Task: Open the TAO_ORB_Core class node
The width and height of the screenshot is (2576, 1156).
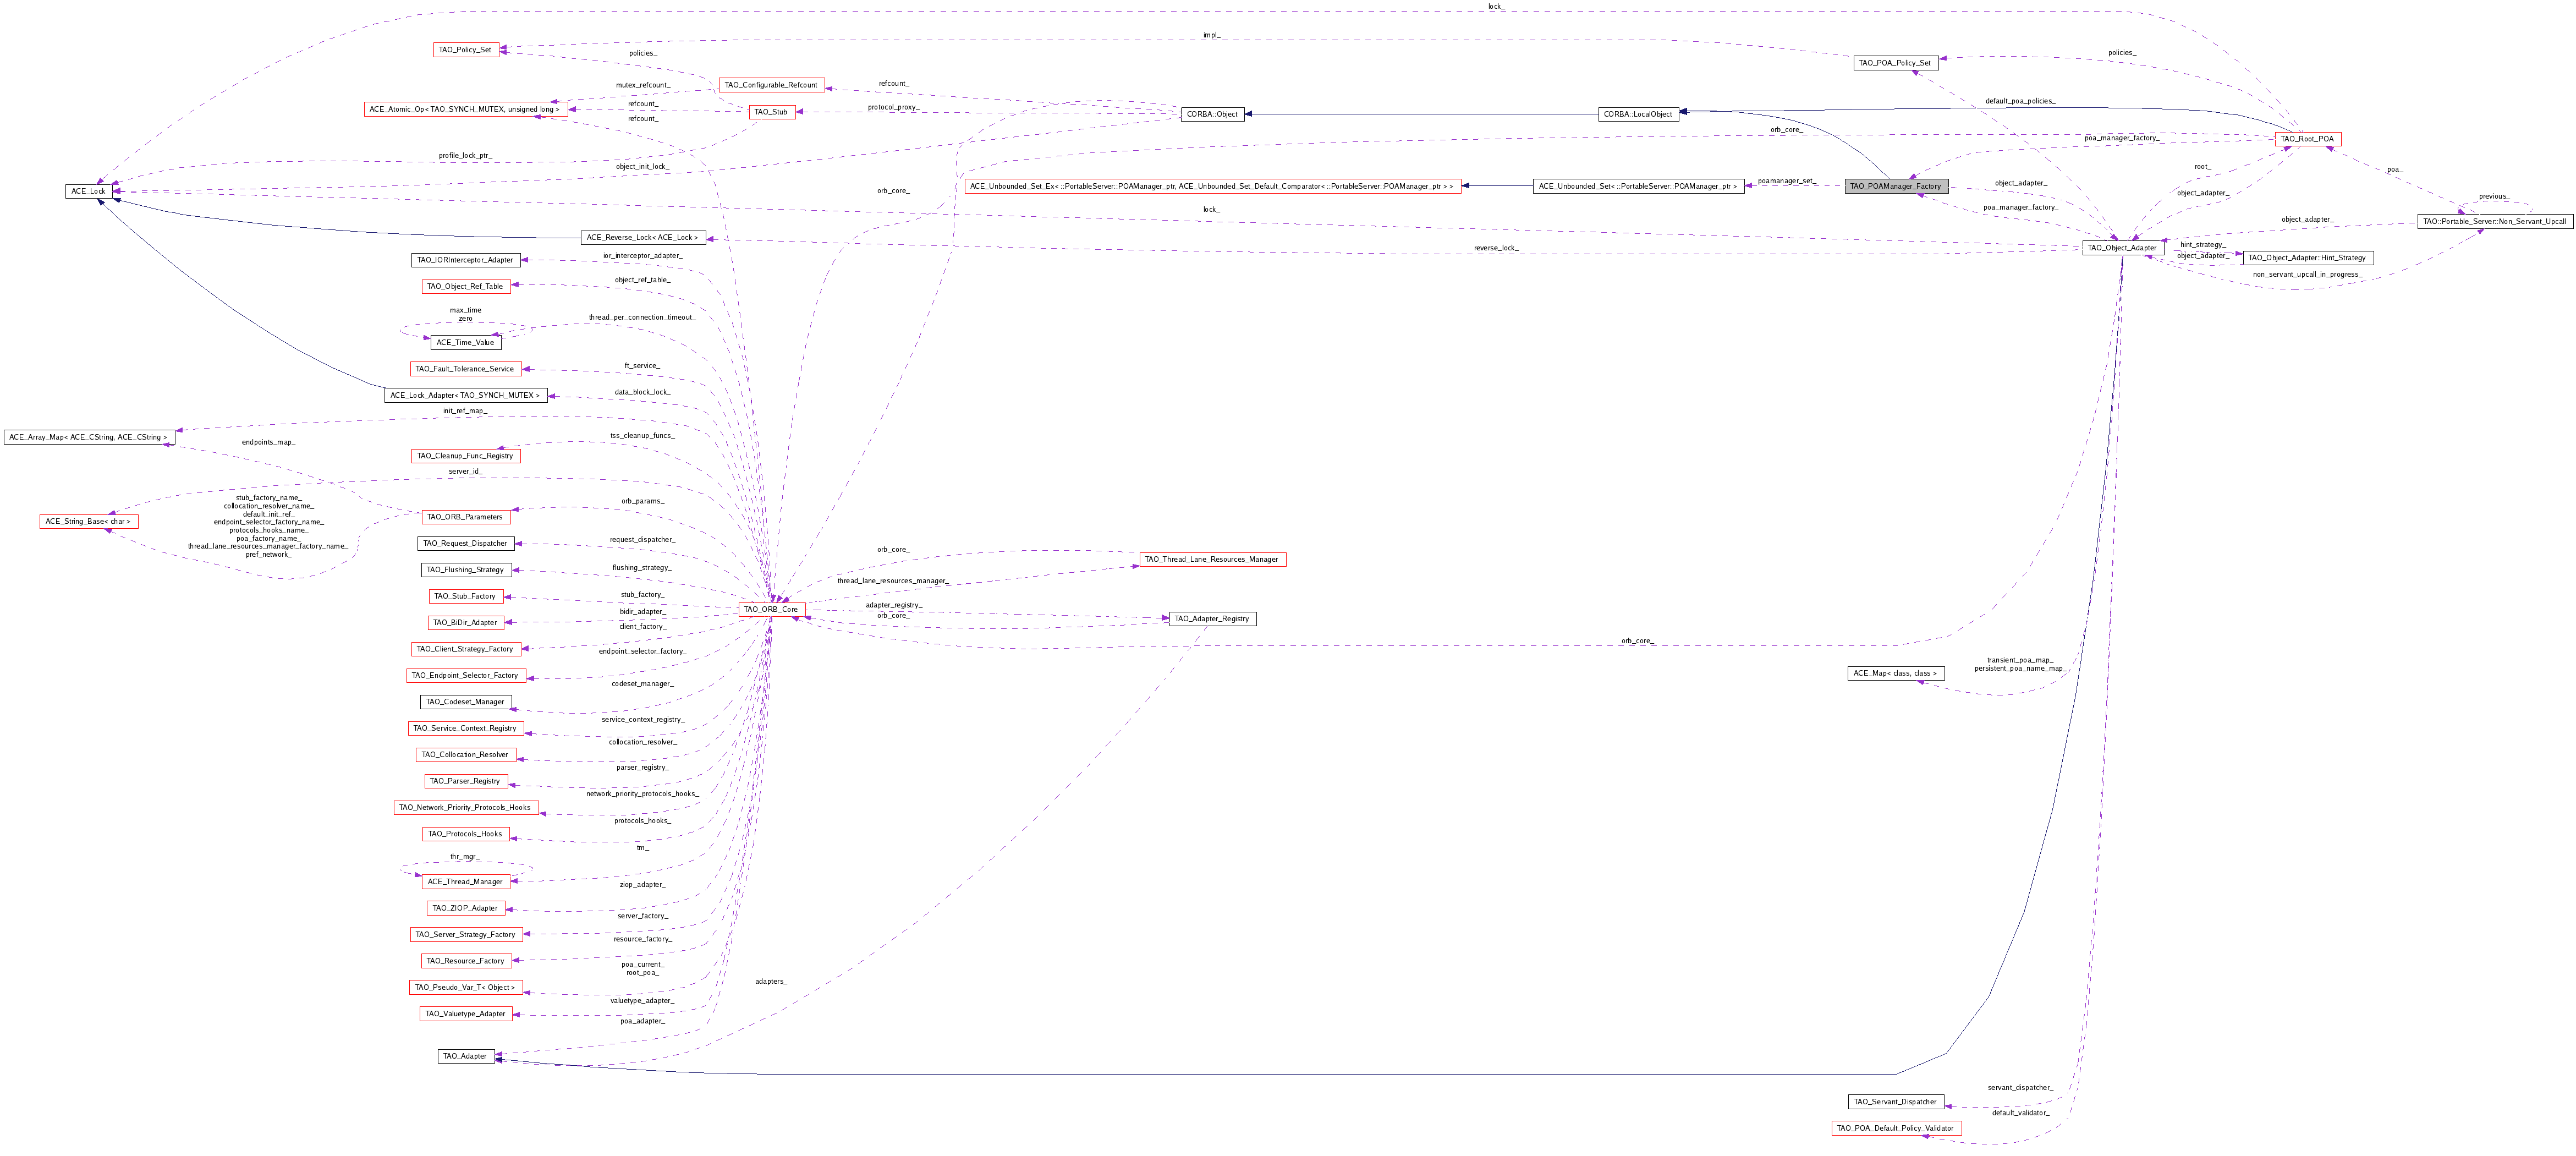Action: click(770, 609)
